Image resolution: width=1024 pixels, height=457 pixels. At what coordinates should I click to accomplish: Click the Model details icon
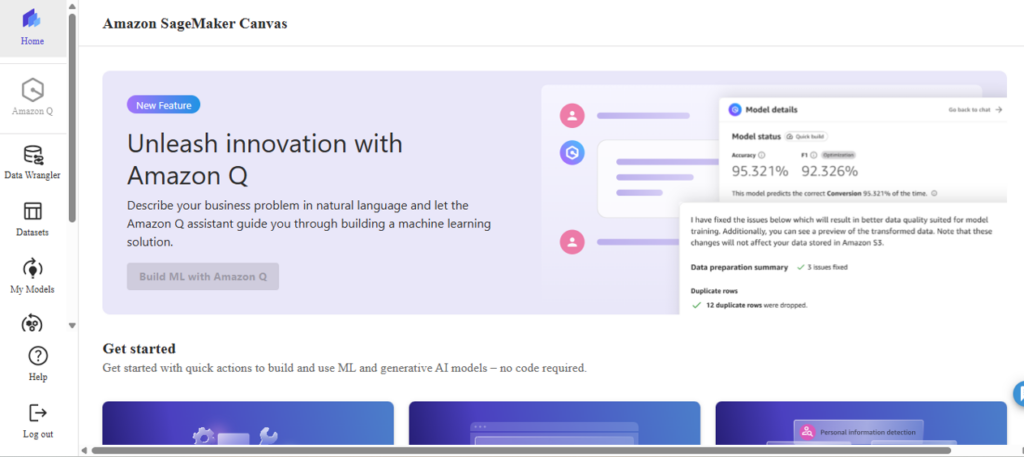(x=735, y=110)
